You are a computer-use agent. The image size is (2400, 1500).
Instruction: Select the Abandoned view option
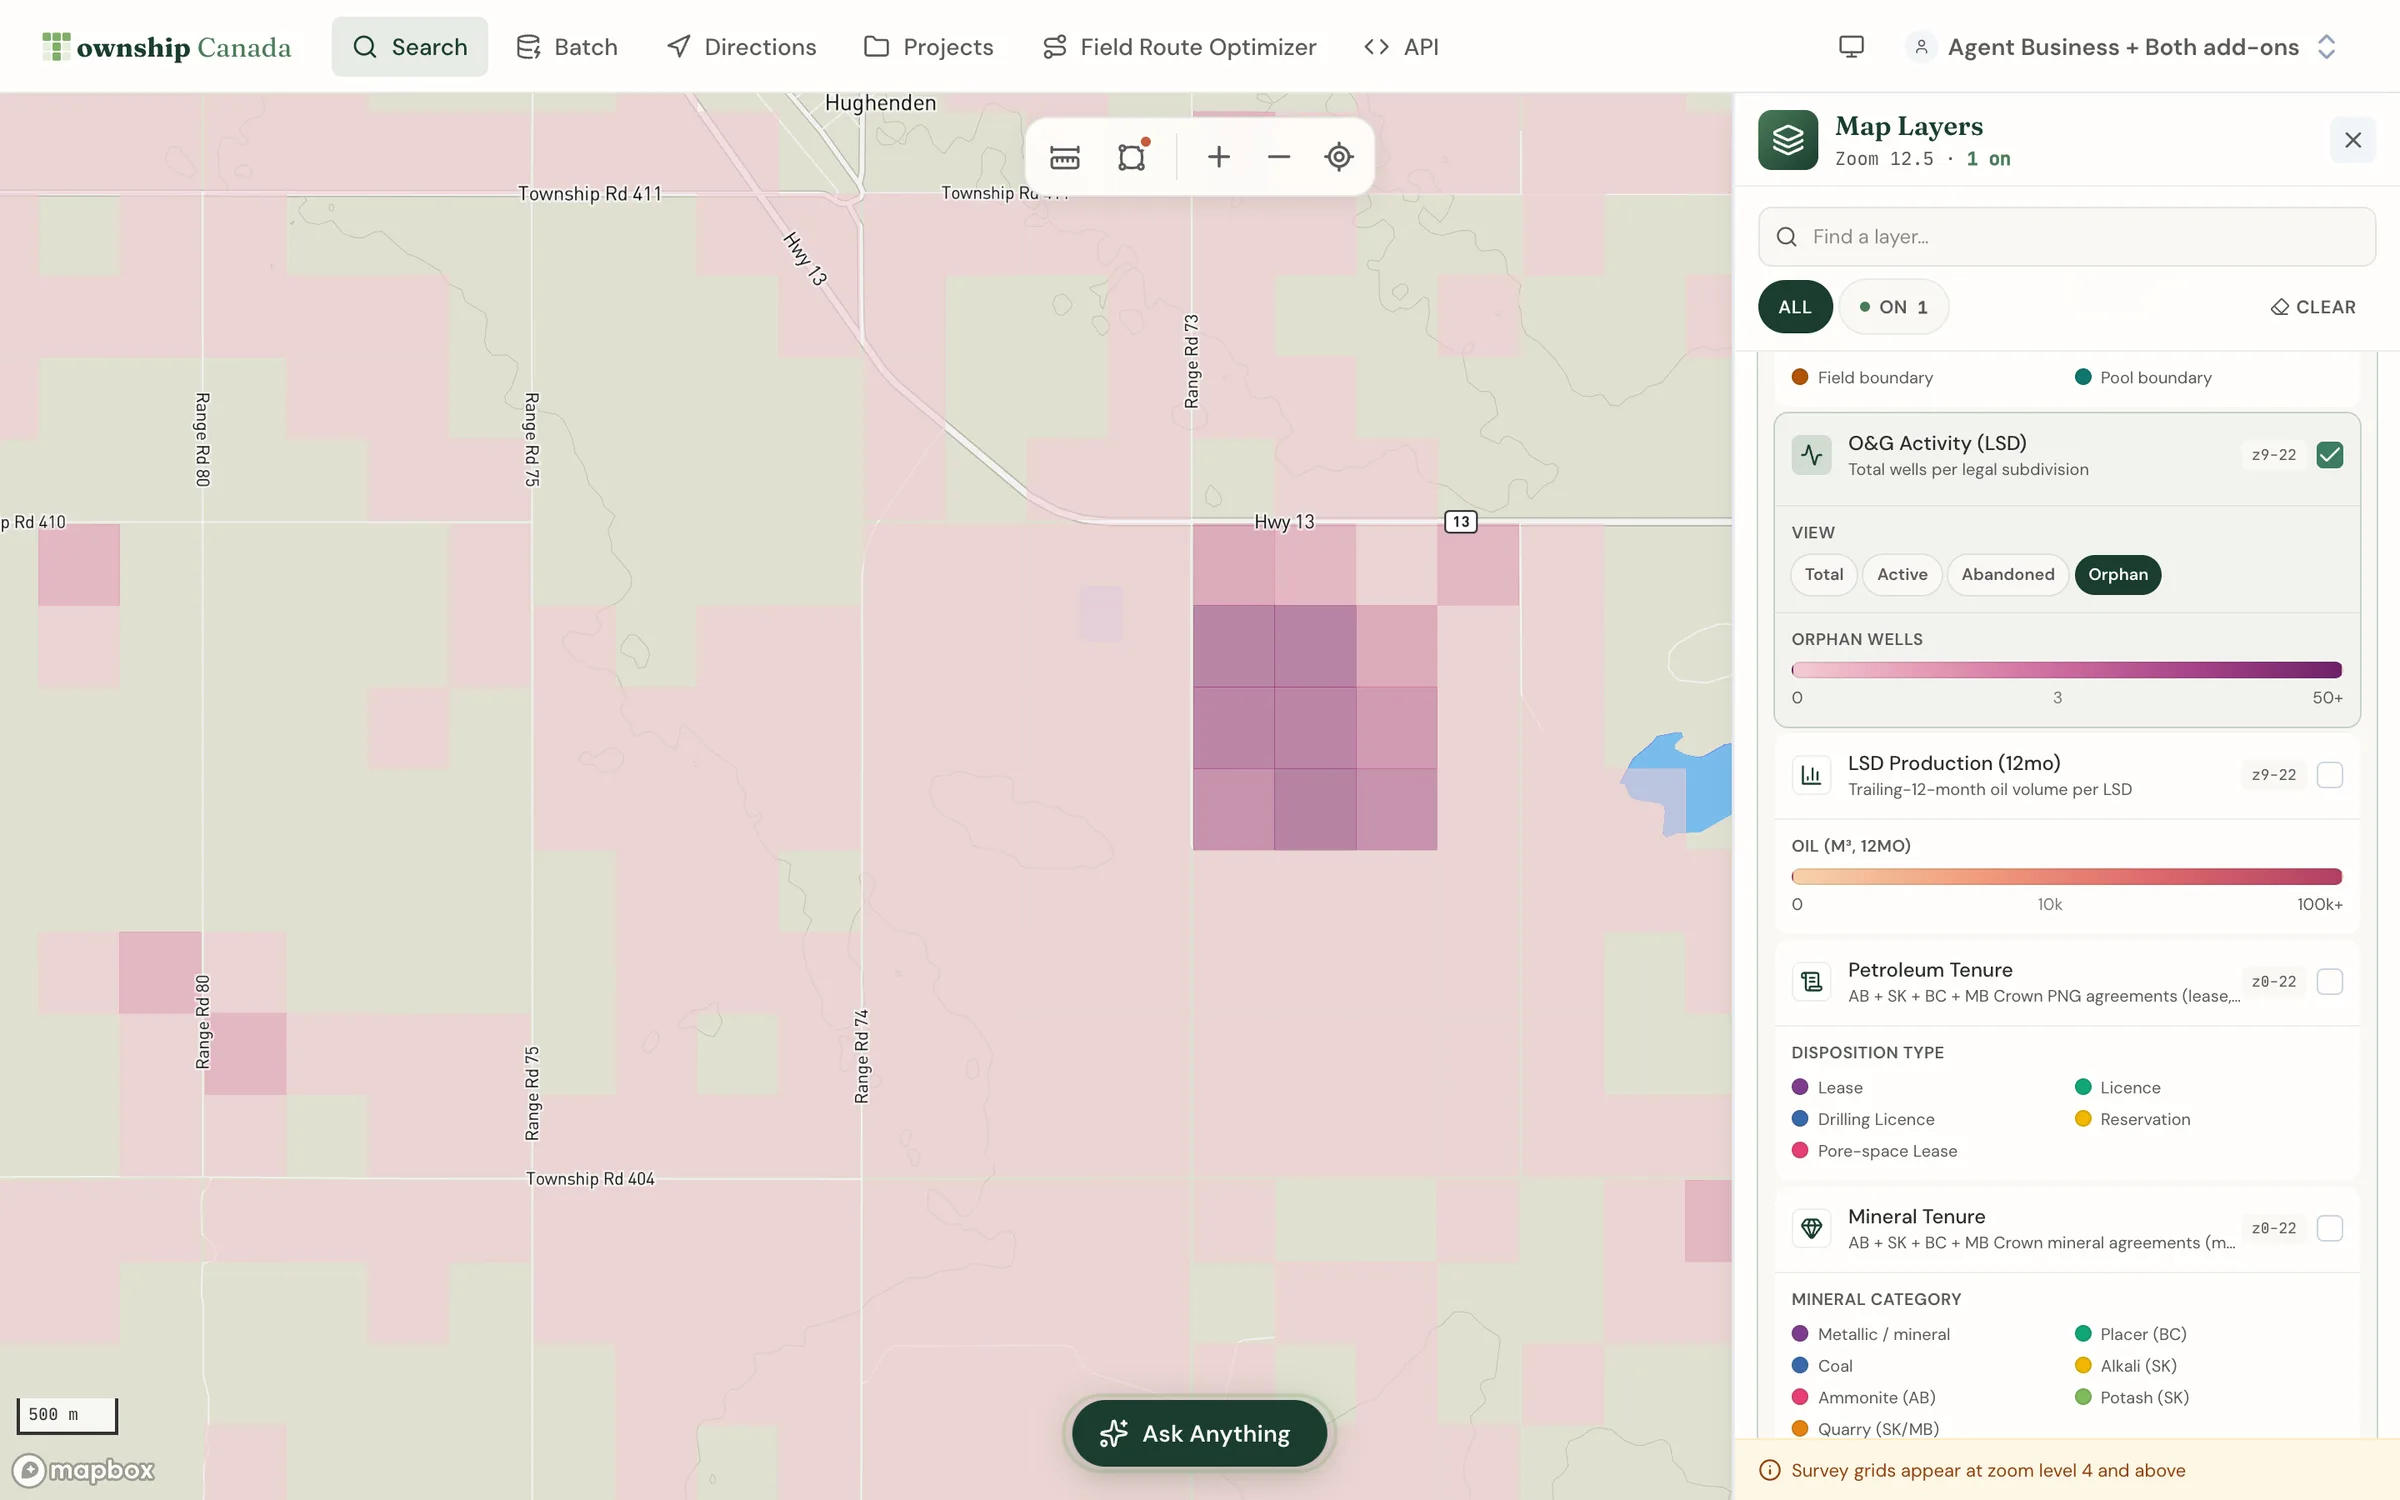[x=2007, y=575]
